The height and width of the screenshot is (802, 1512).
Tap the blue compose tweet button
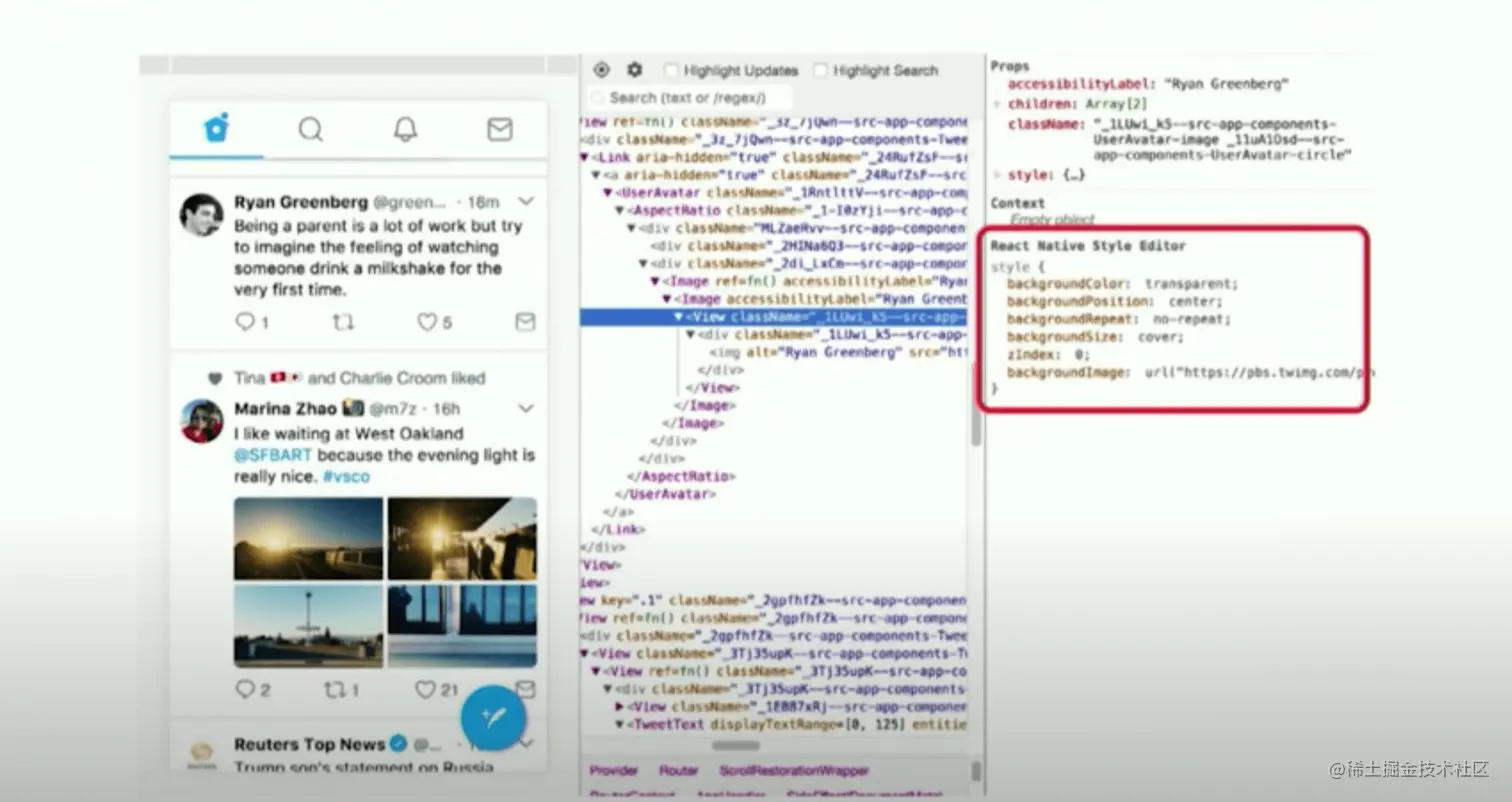493,717
